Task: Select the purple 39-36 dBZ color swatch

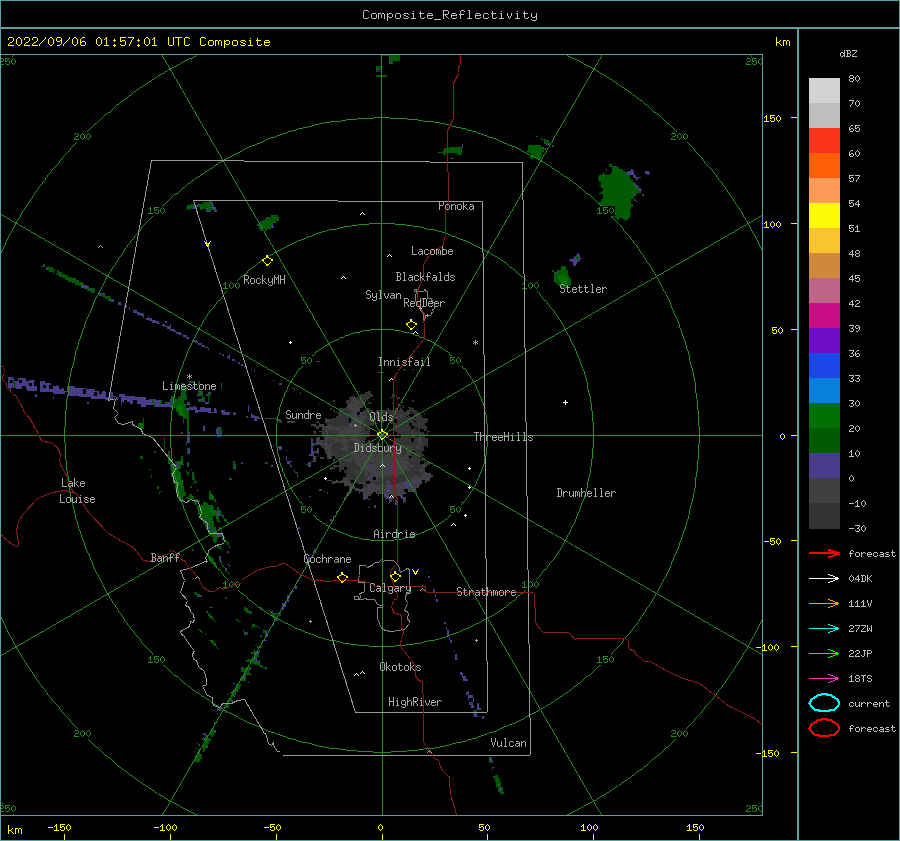Action: (824, 340)
